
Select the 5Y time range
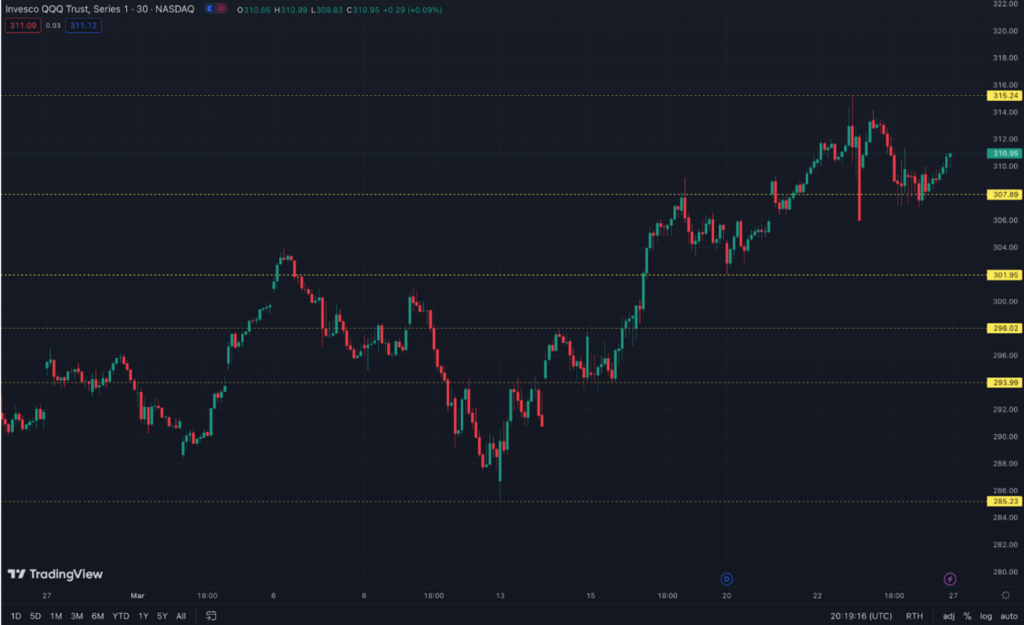[162, 616]
